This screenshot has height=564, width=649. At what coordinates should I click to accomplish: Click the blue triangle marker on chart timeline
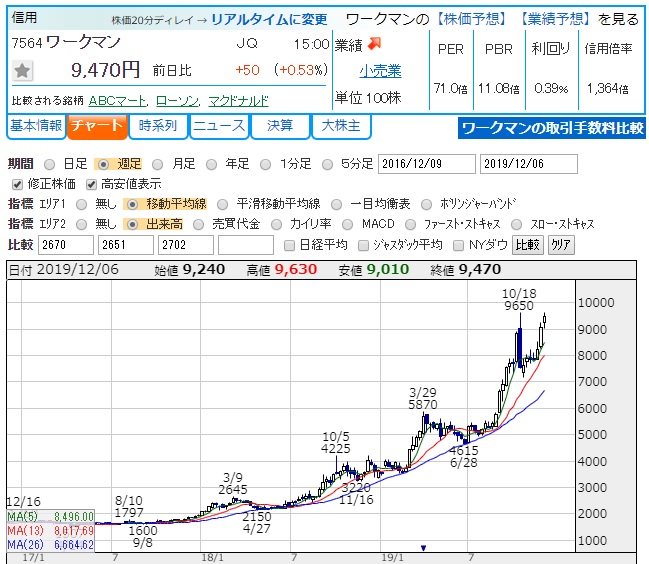point(423,548)
